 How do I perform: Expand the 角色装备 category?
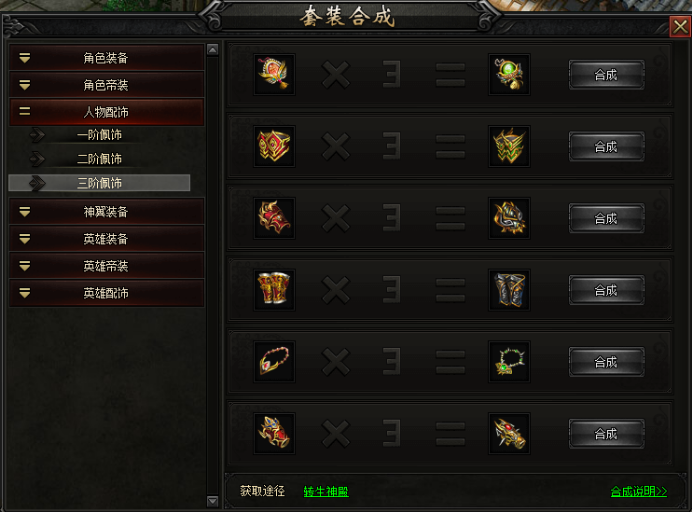click(x=107, y=58)
